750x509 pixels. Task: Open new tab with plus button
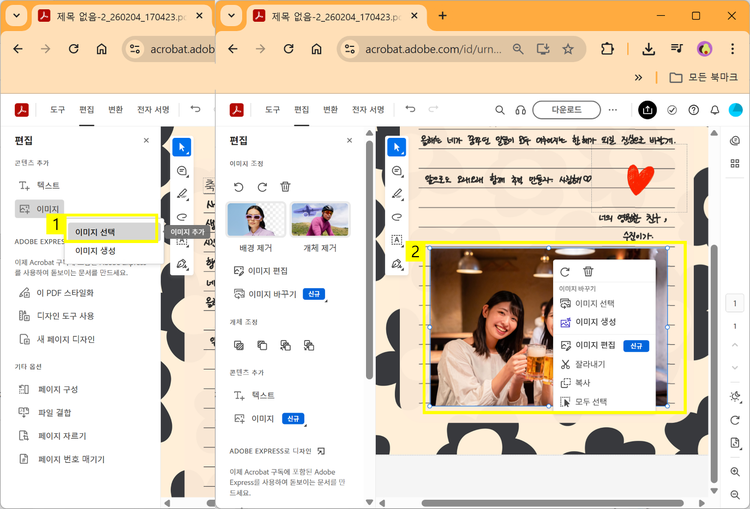click(x=442, y=16)
